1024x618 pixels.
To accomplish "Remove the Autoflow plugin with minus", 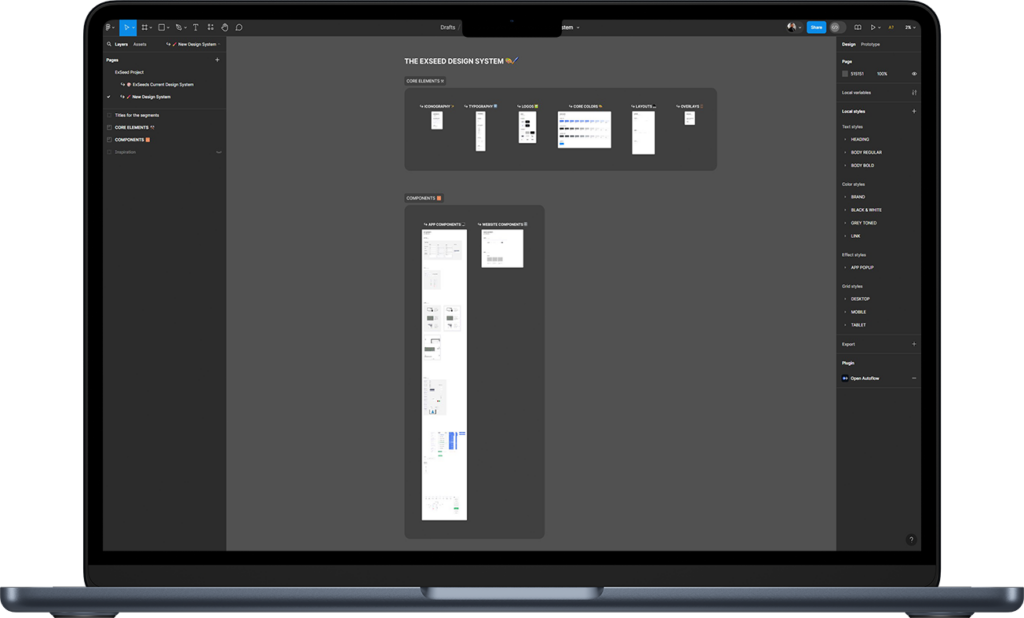I will click(914, 378).
